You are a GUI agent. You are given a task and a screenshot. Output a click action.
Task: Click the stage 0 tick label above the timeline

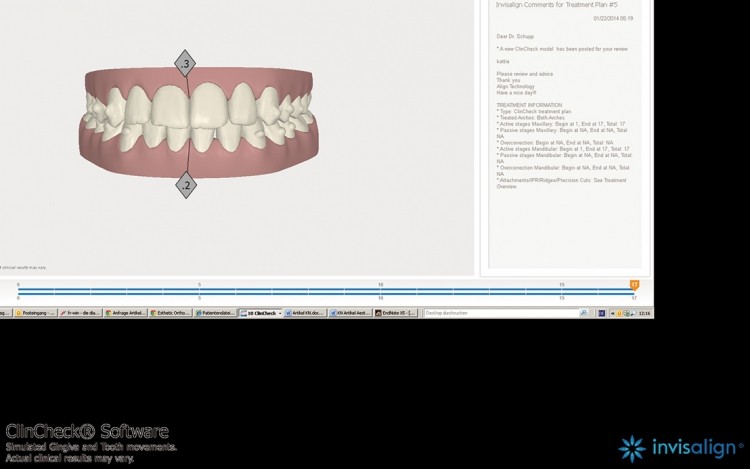pyautogui.click(x=18, y=284)
